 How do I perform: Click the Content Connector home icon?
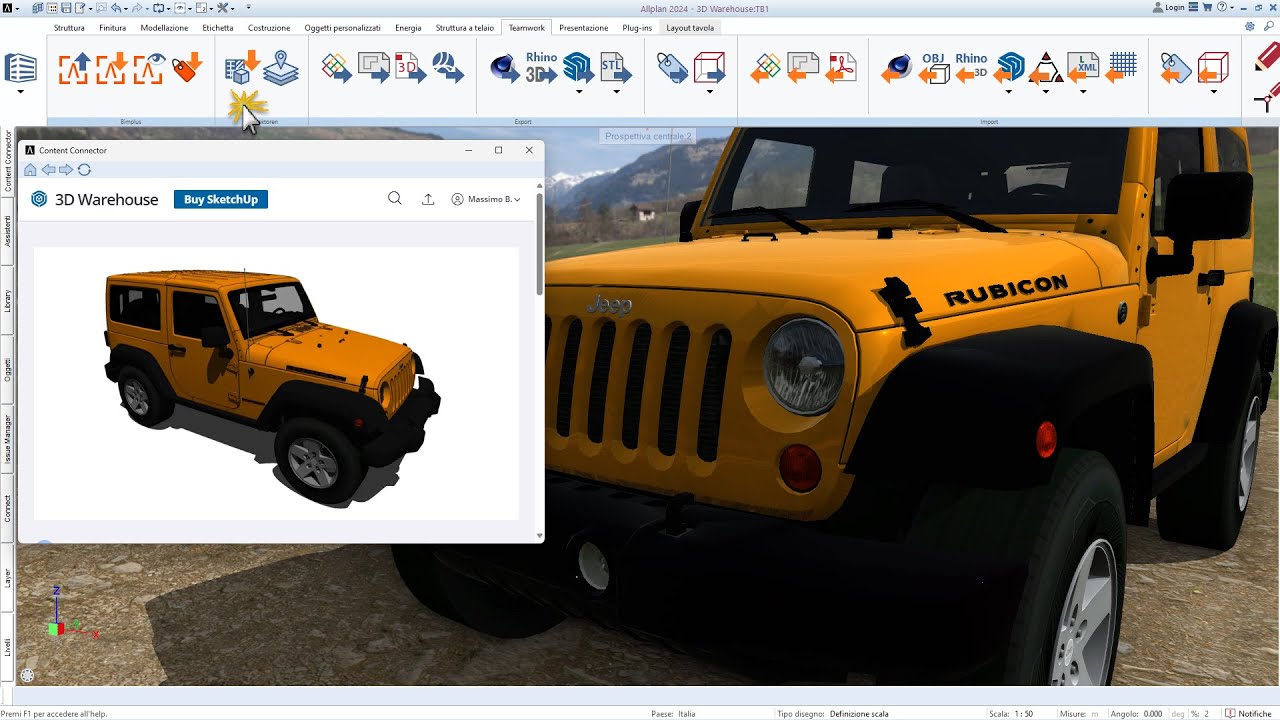(30, 170)
